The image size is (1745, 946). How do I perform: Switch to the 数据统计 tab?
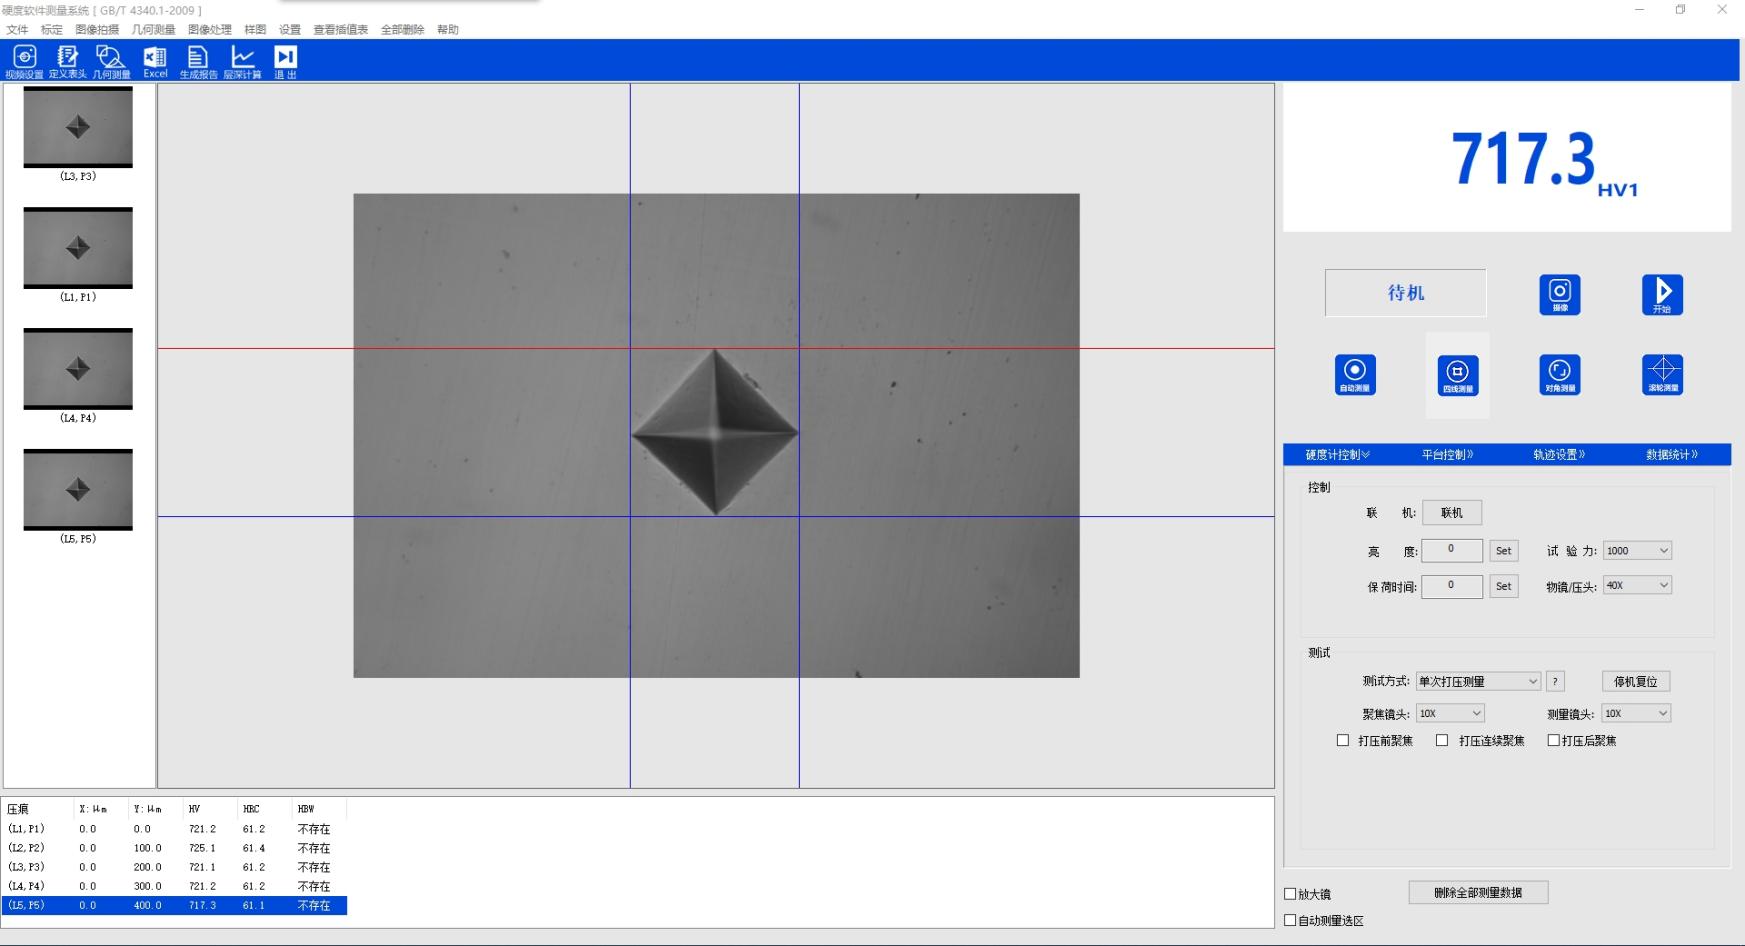pos(1671,455)
